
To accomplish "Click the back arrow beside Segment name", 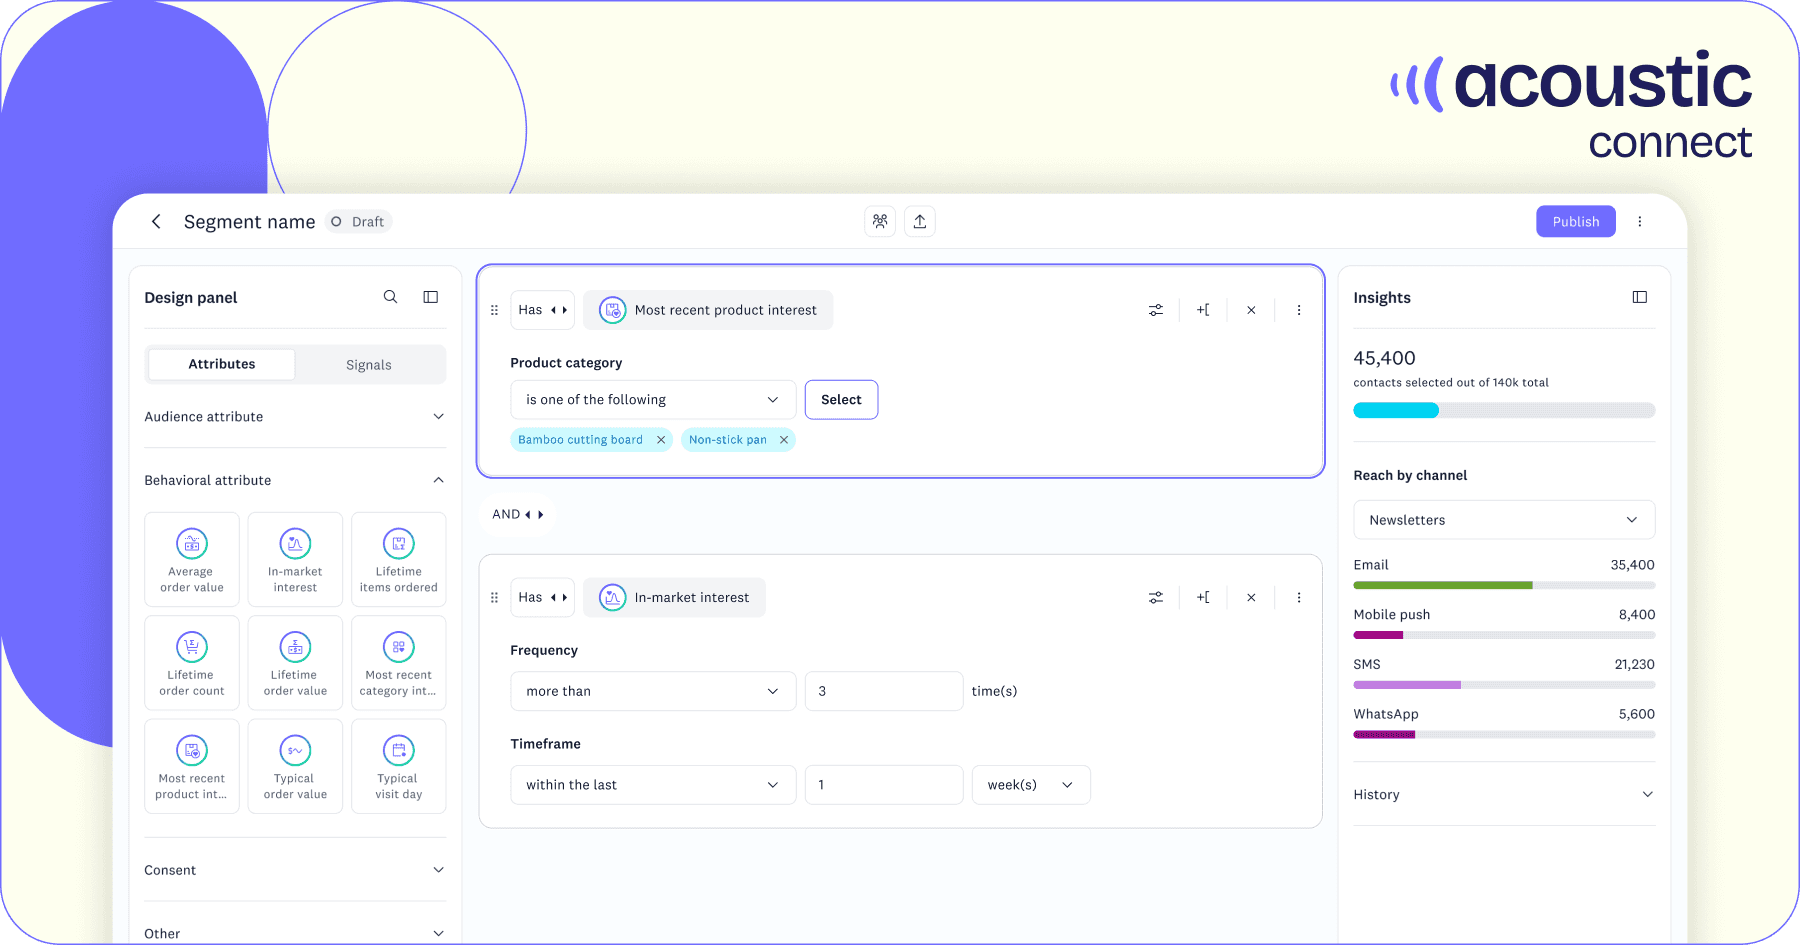I will (x=156, y=222).
